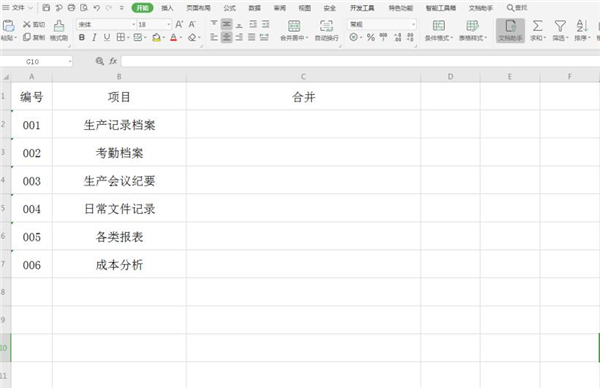The image size is (600, 388).
Task: Toggle Bold formatting
Action: tap(82, 37)
